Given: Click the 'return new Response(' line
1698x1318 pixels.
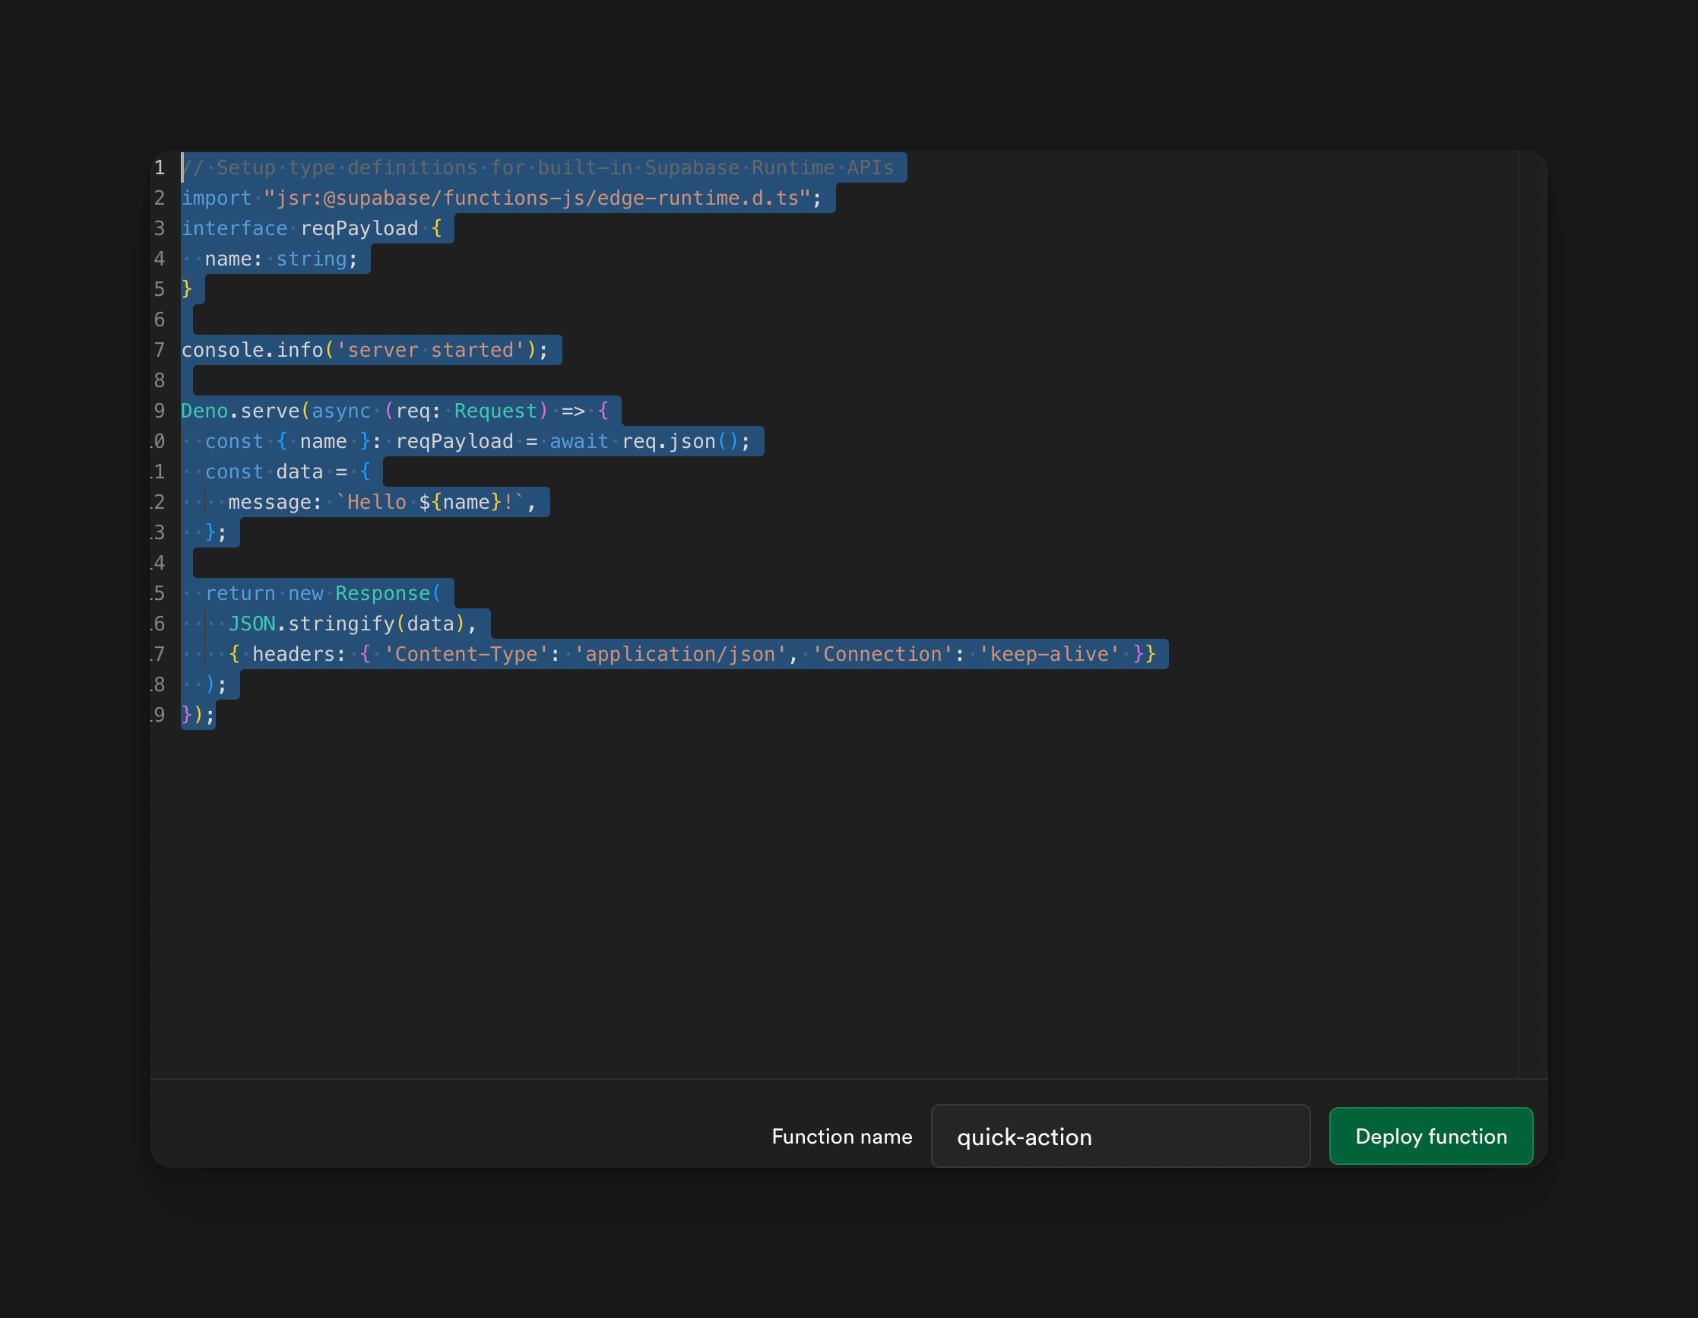Looking at the screenshot, I should pos(322,593).
